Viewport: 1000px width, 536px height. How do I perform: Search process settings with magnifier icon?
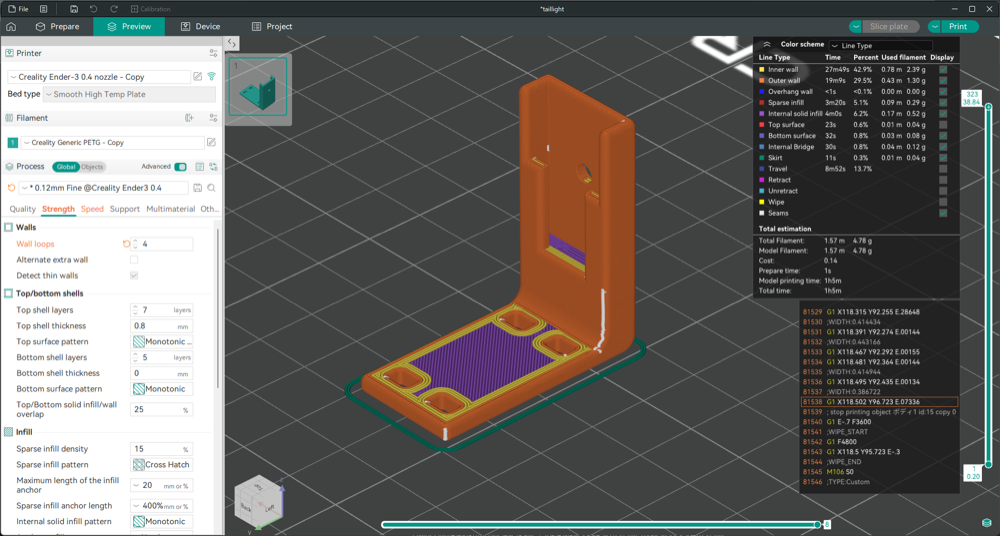pos(211,188)
